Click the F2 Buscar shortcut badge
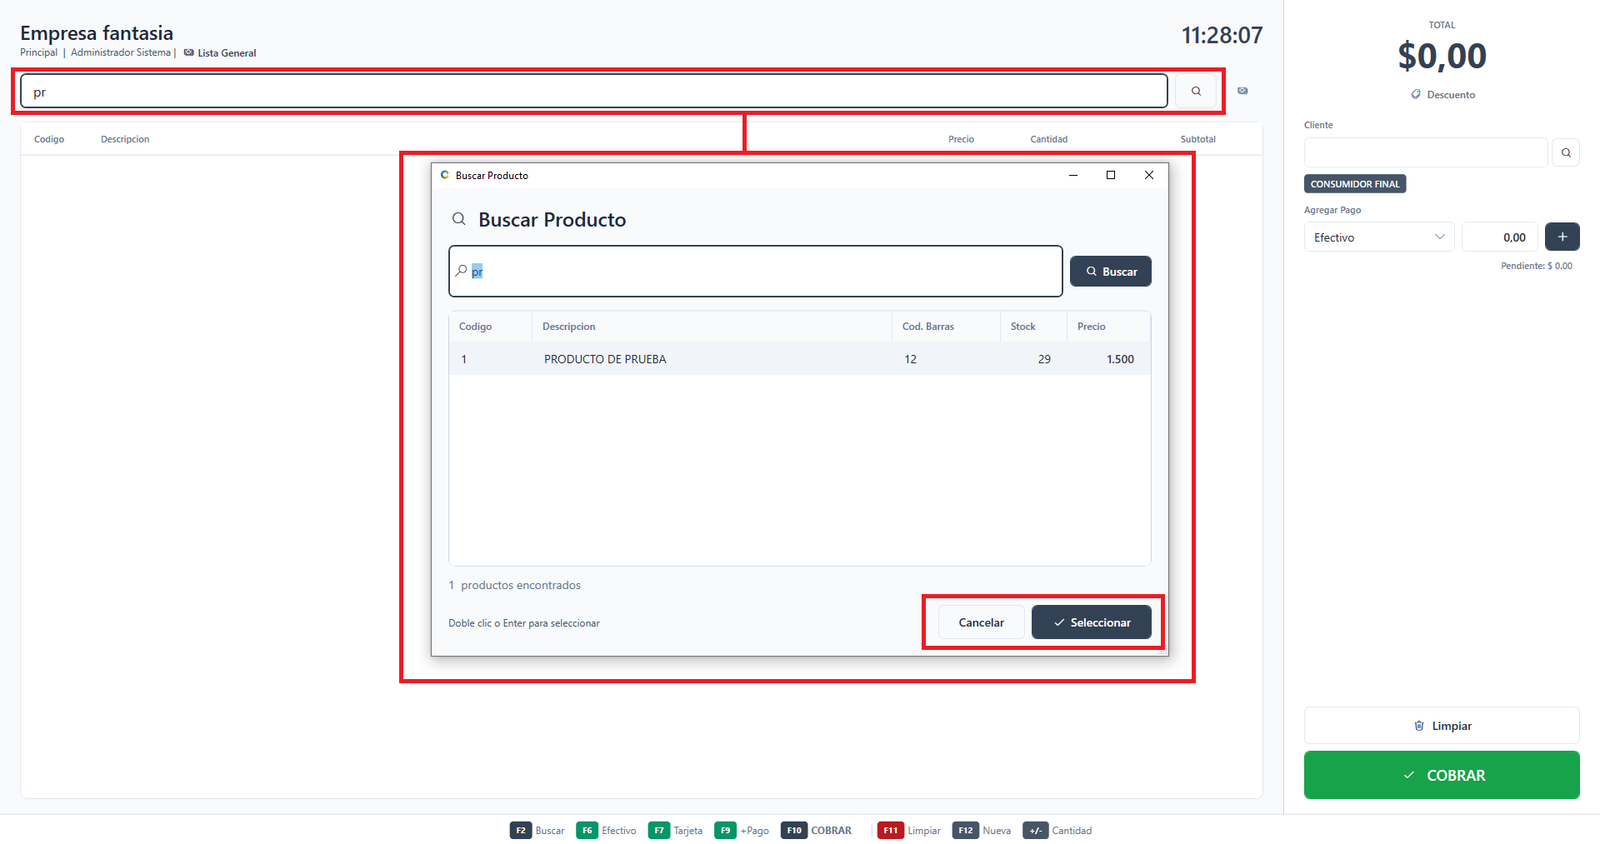 click(521, 831)
